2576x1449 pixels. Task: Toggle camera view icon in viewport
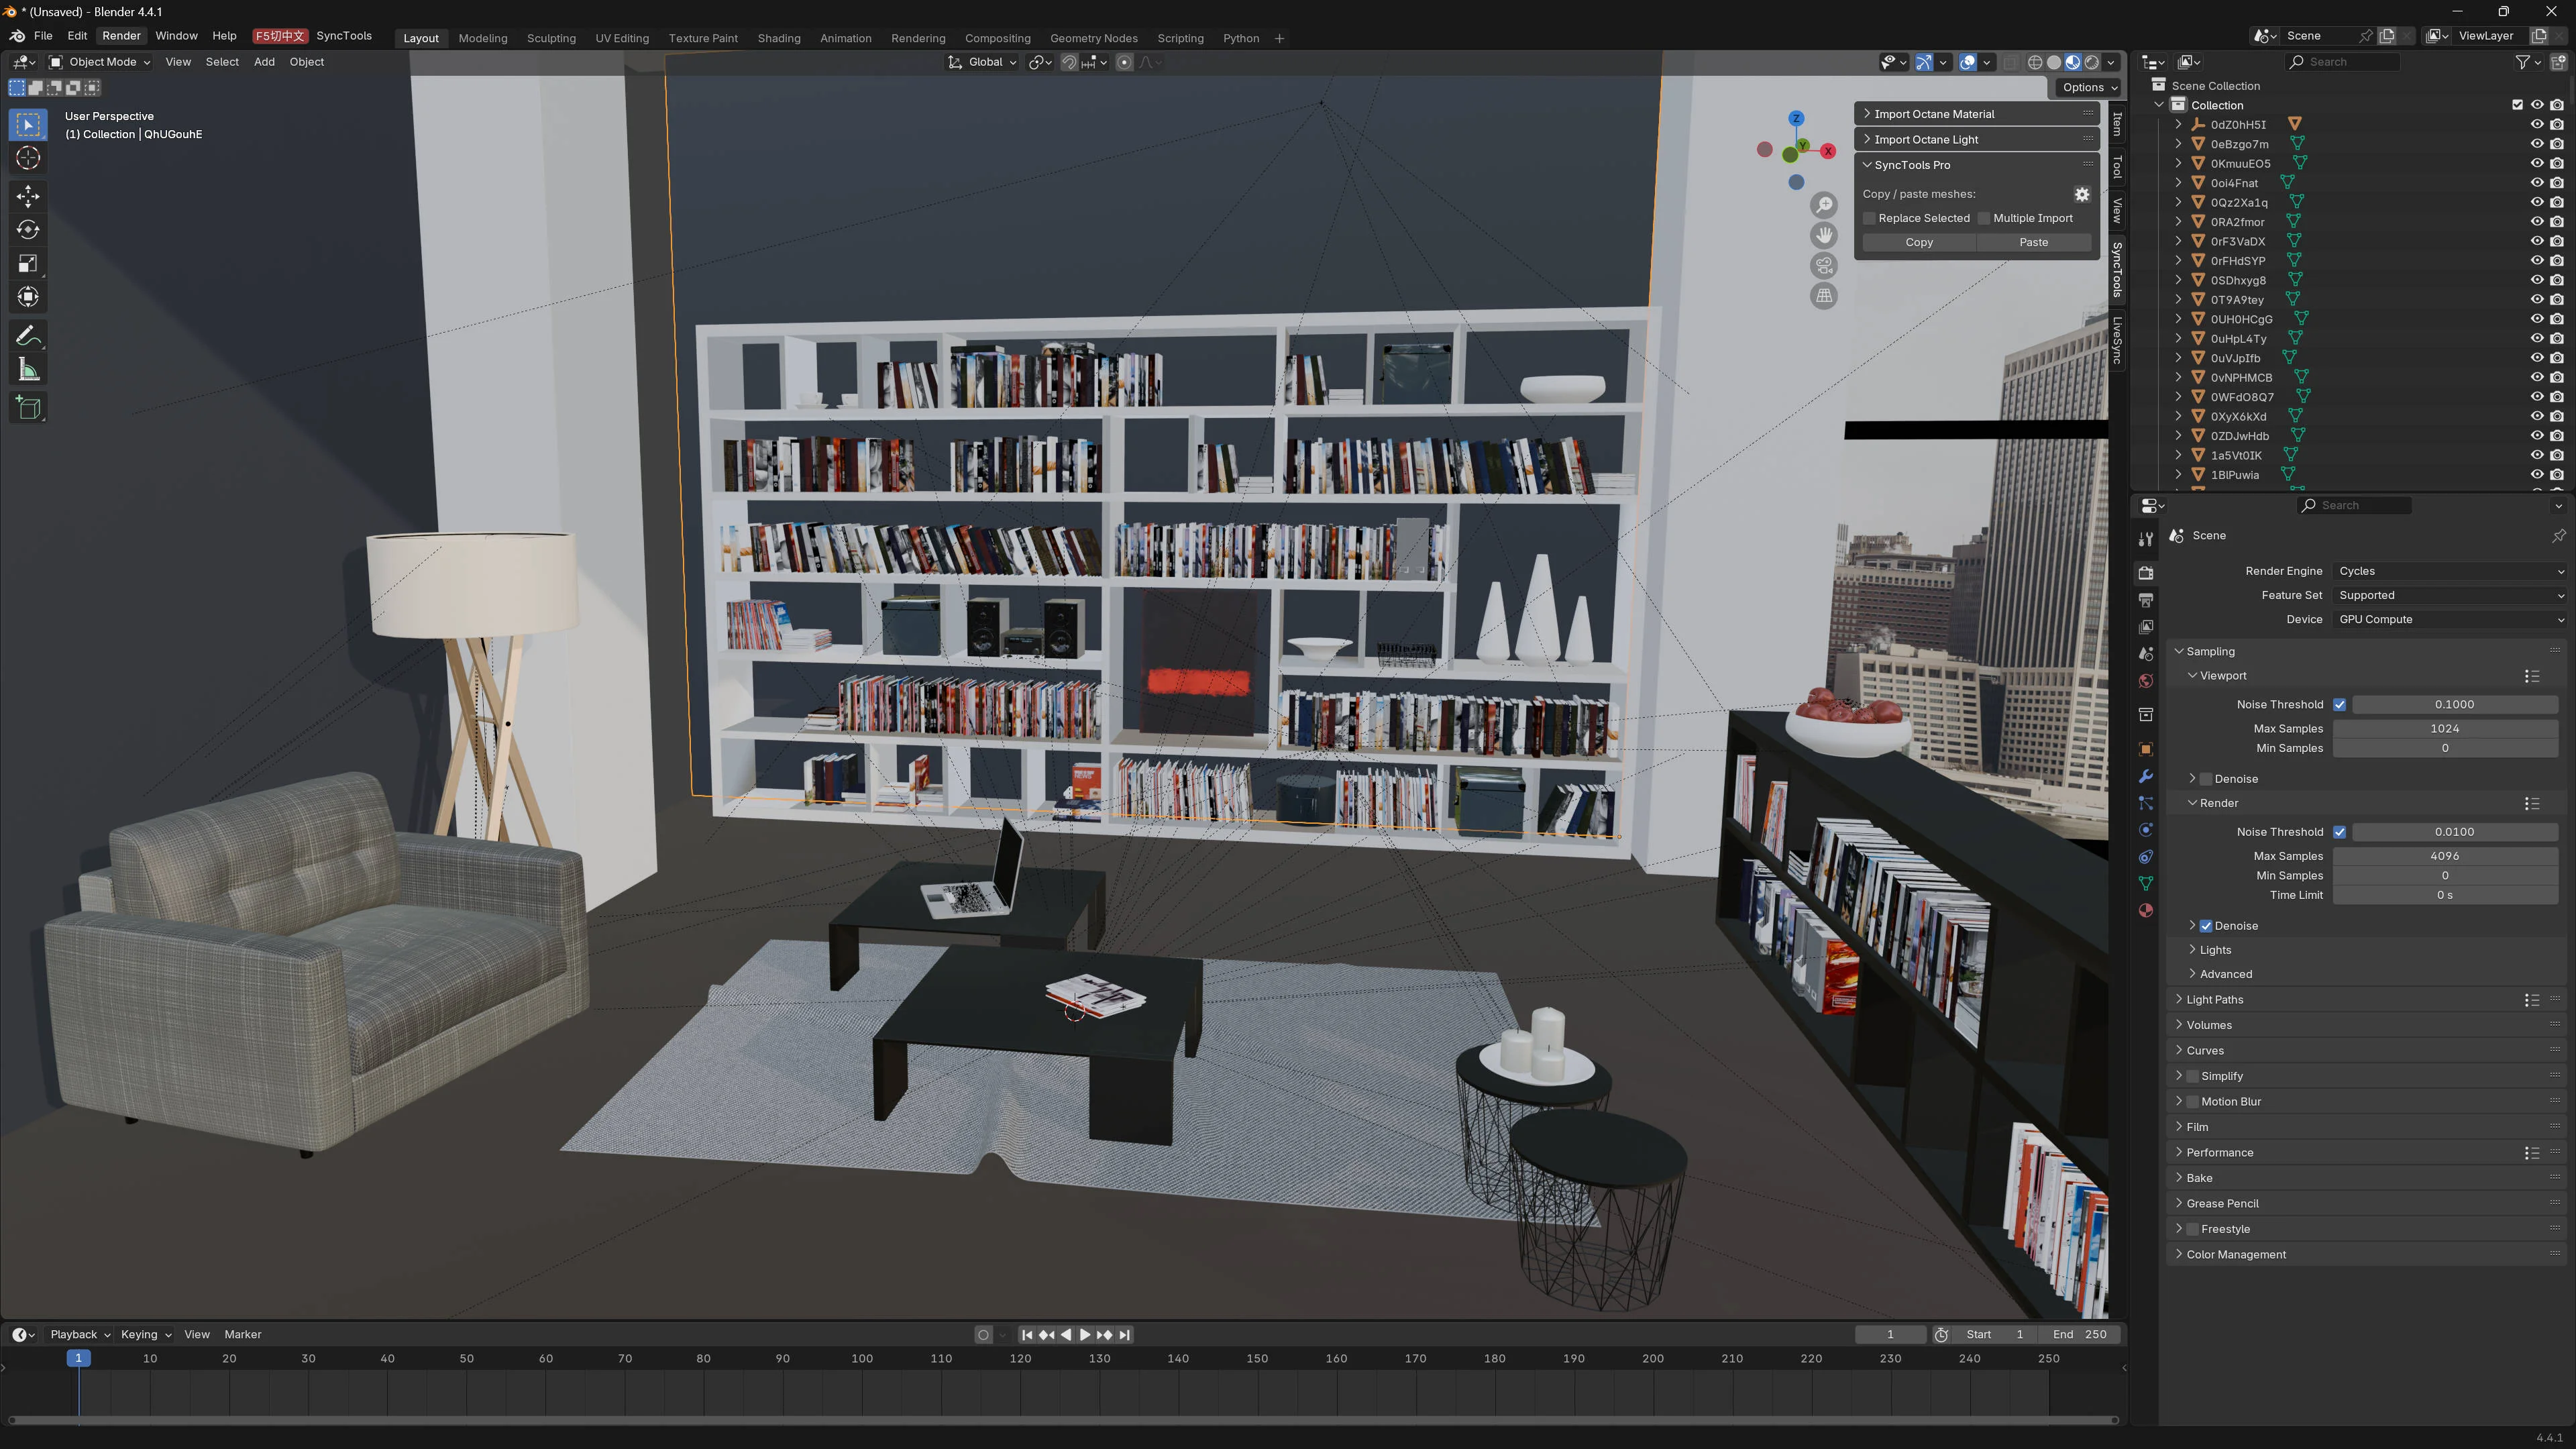pyautogui.click(x=1824, y=265)
